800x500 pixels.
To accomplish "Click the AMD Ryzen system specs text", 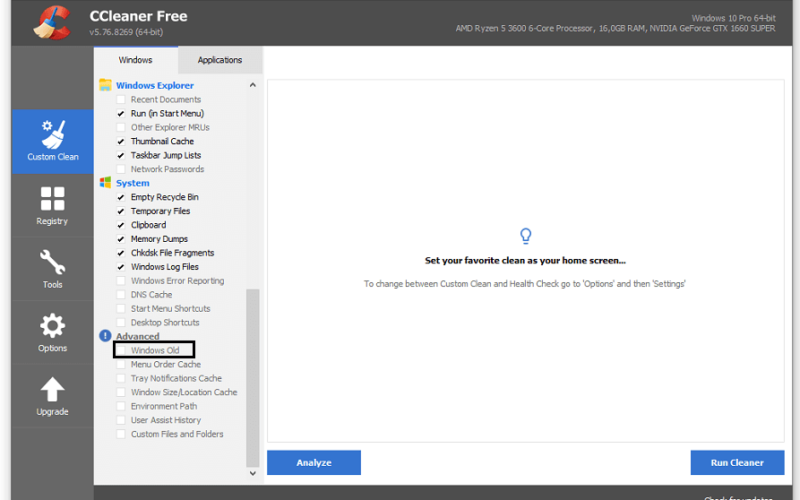I will coord(615,29).
